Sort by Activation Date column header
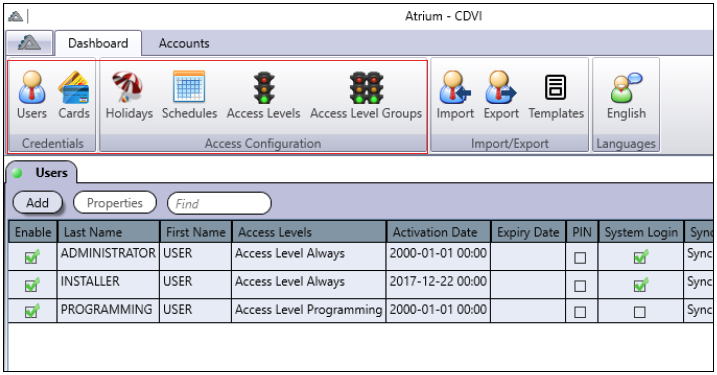The width and height of the screenshot is (717, 375). point(439,232)
